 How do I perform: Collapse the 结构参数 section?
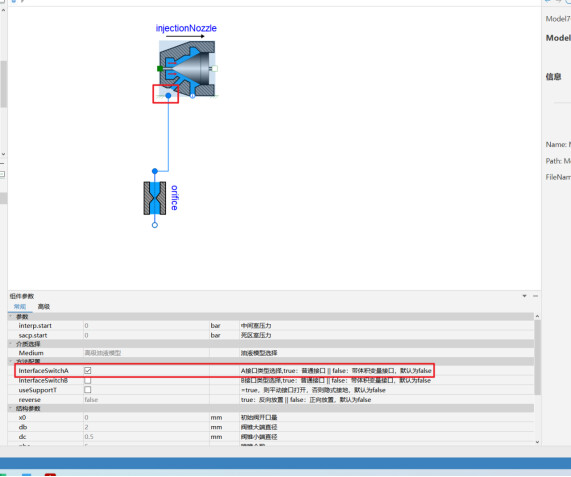click(11, 408)
